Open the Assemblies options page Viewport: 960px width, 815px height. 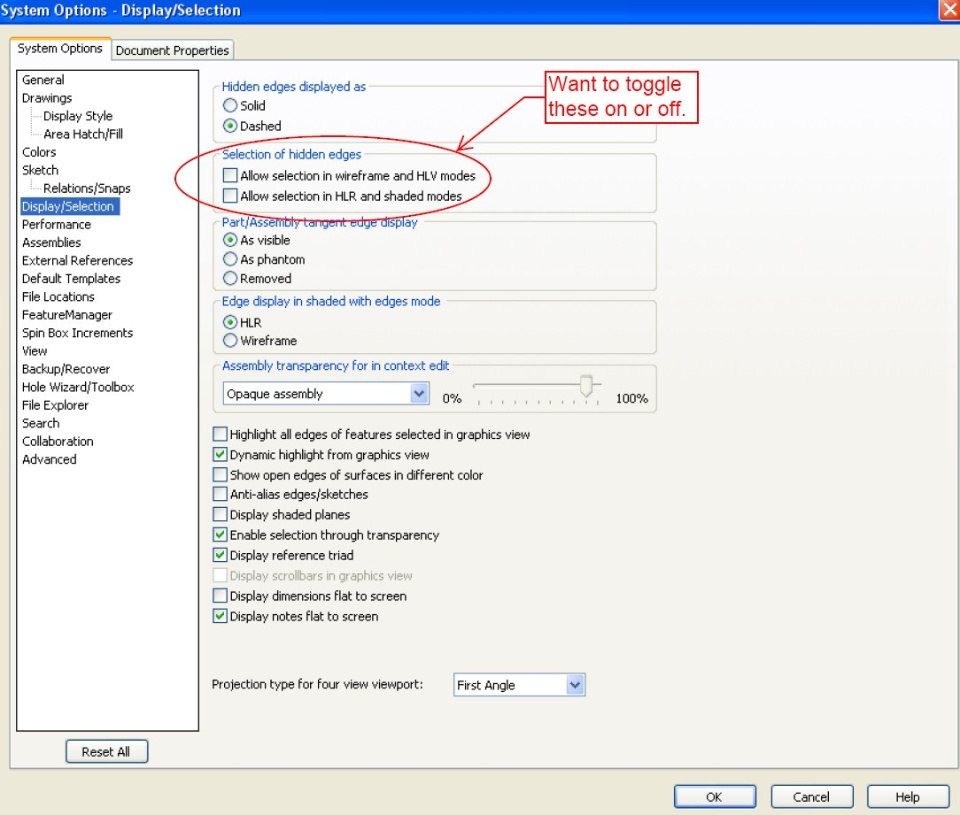(51, 242)
